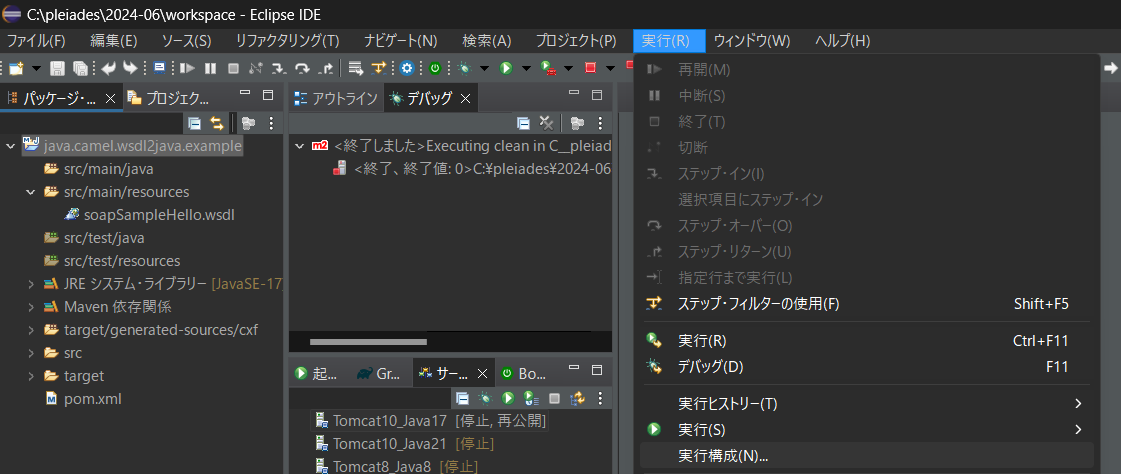
Task: Expand Maven 依存関係 node
Action: (31, 307)
